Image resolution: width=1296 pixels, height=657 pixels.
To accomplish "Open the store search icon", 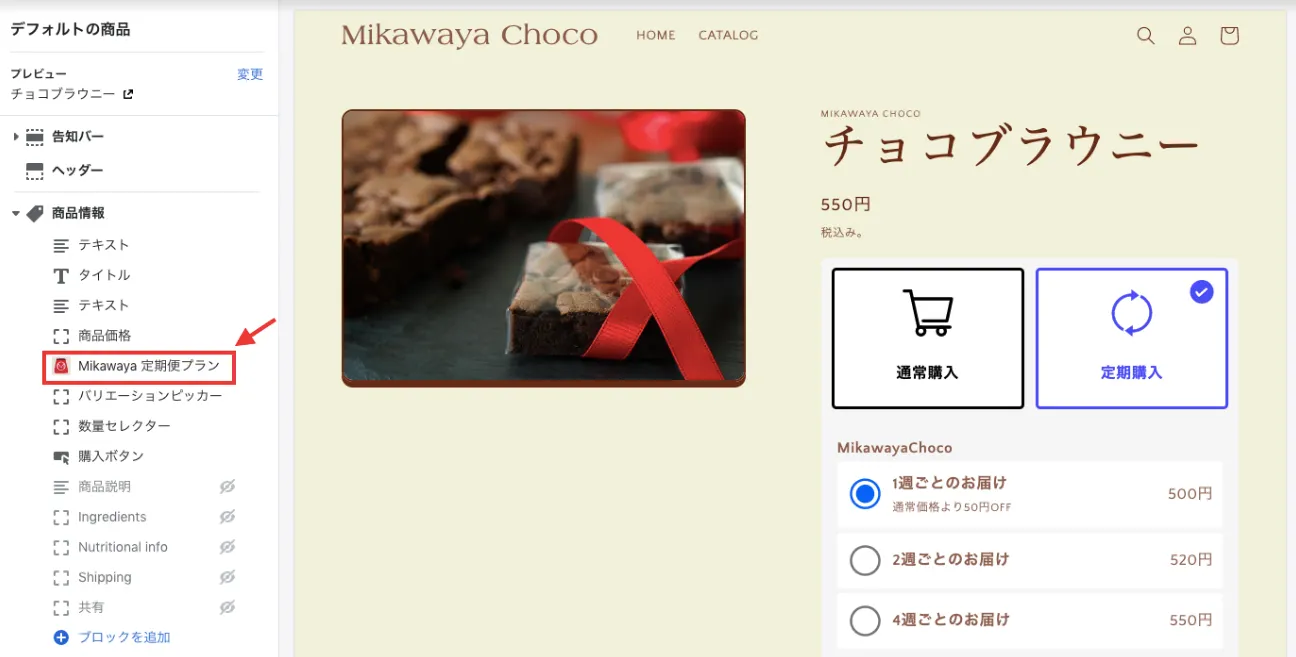I will click(1146, 36).
